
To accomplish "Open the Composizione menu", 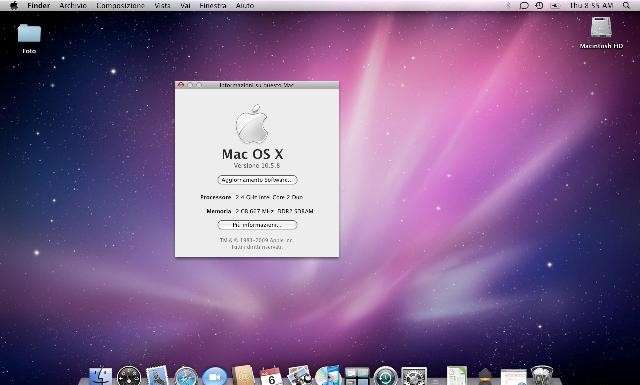I will (120, 5).
